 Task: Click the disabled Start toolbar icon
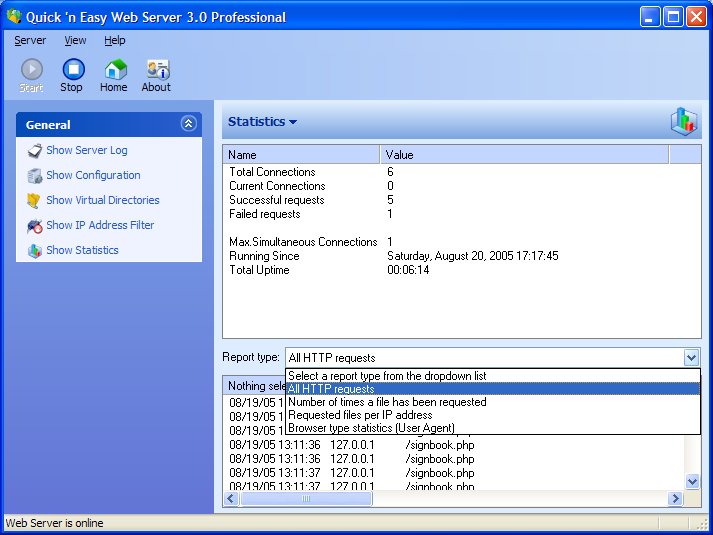31,70
